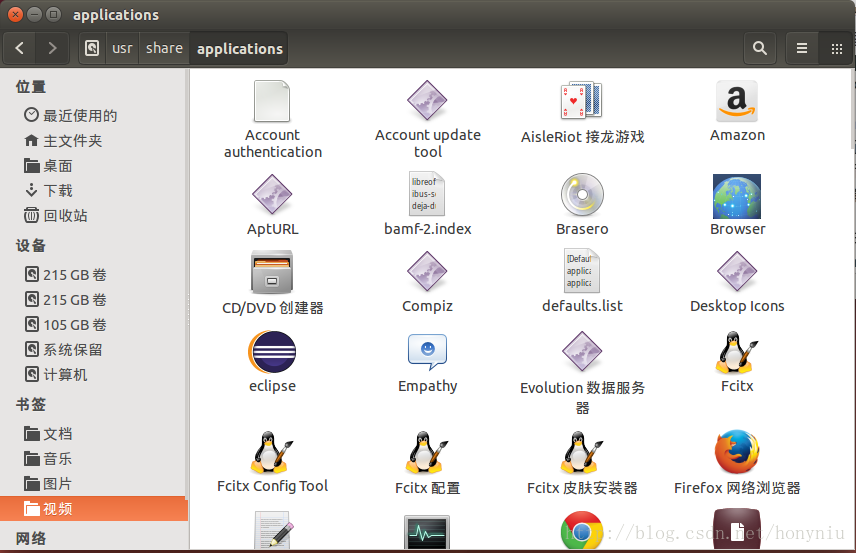Select the Desktop Icons launcher
The width and height of the screenshot is (856, 553).
pyautogui.click(x=737, y=272)
